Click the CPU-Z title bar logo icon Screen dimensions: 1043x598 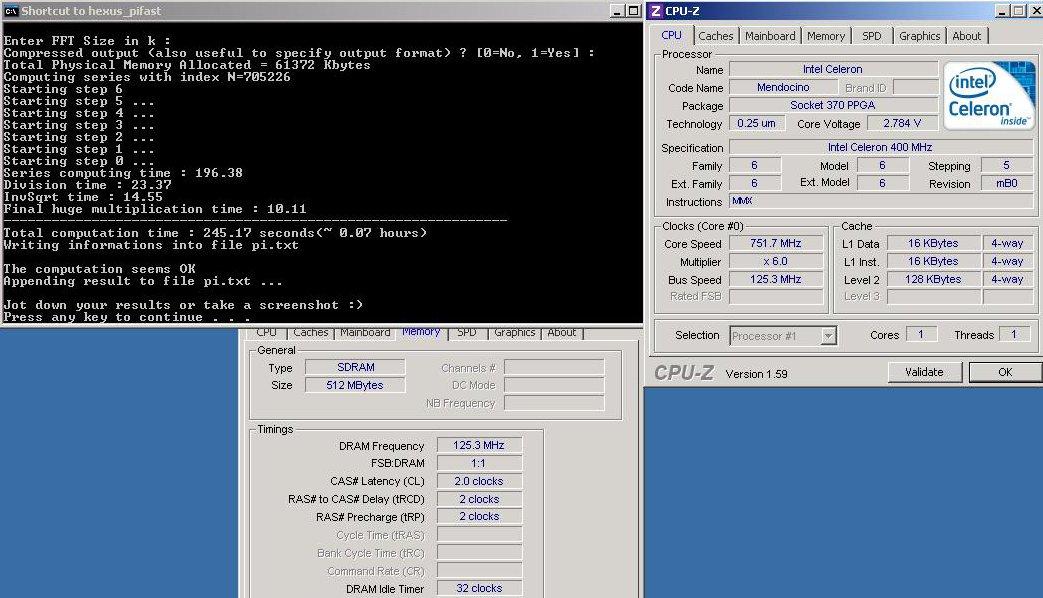(x=656, y=11)
